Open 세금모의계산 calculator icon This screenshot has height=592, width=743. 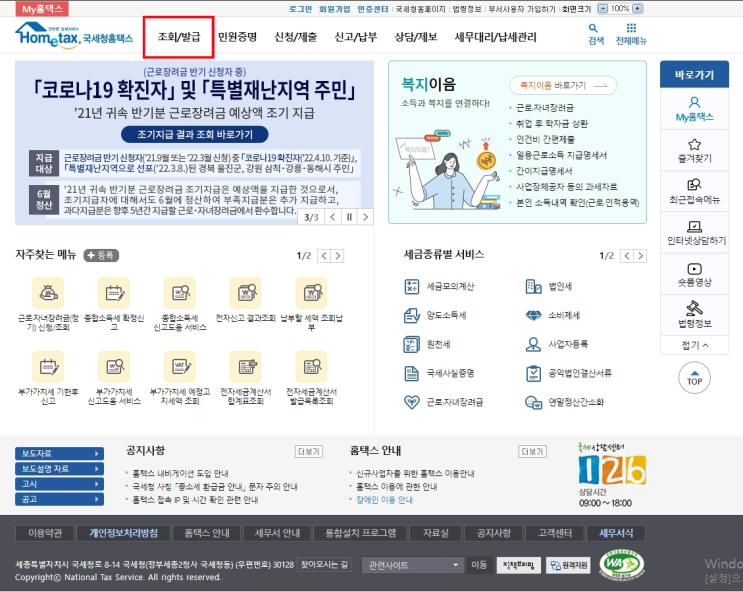point(412,286)
